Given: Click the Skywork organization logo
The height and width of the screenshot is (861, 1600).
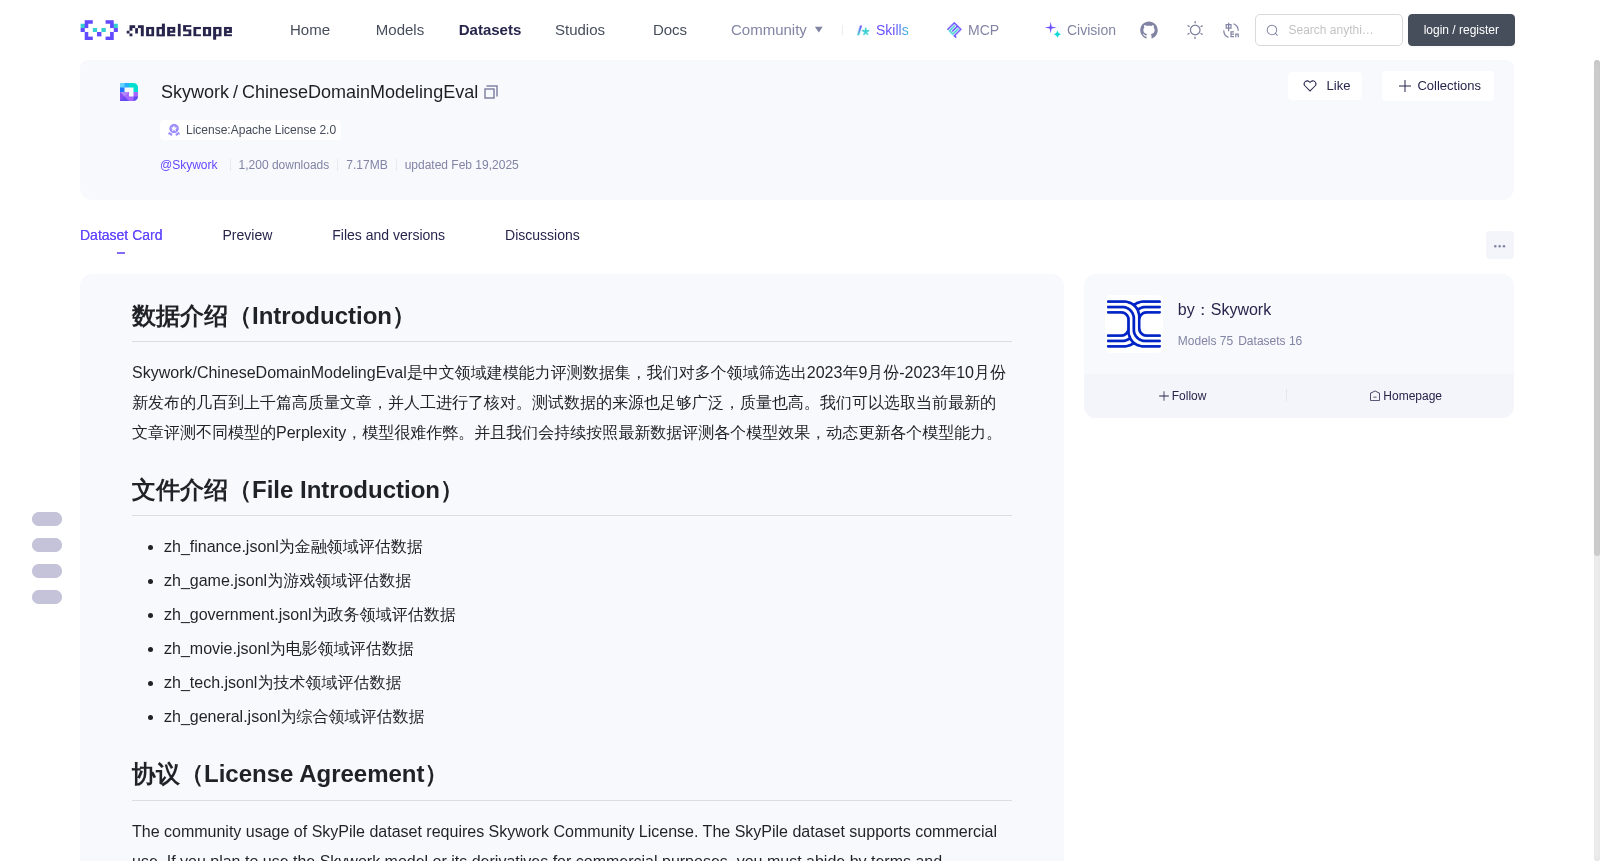Looking at the screenshot, I should pos(1134,324).
